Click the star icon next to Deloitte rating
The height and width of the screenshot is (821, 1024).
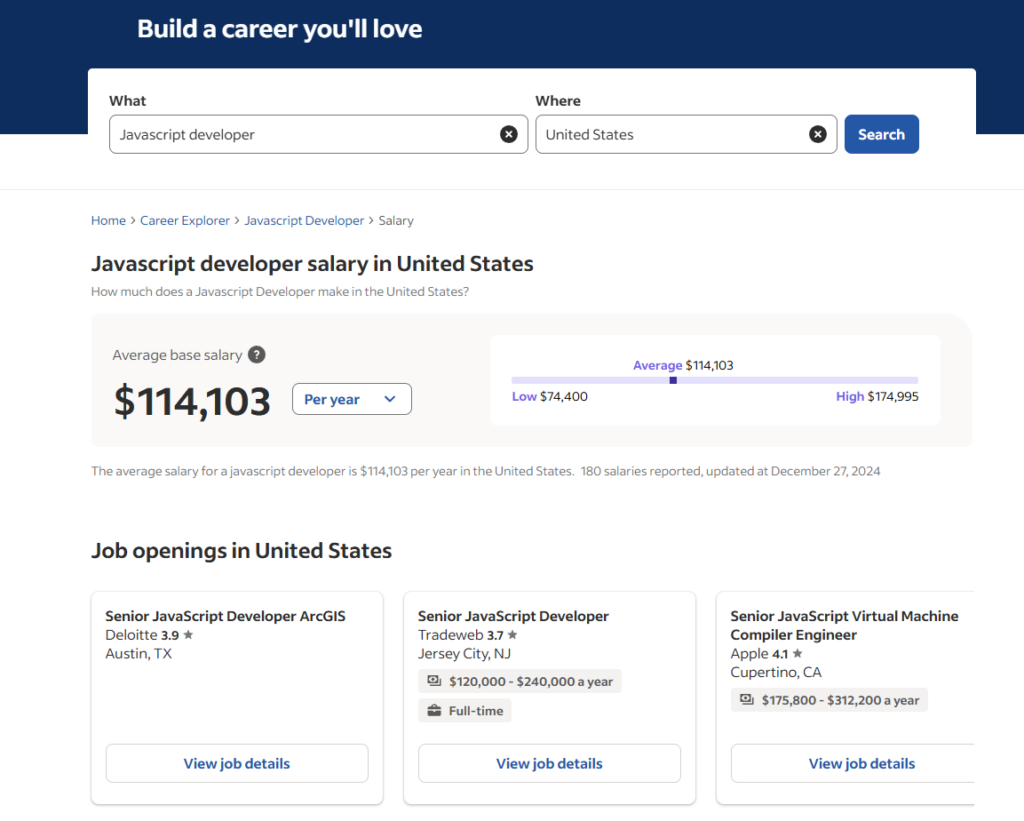click(x=188, y=634)
